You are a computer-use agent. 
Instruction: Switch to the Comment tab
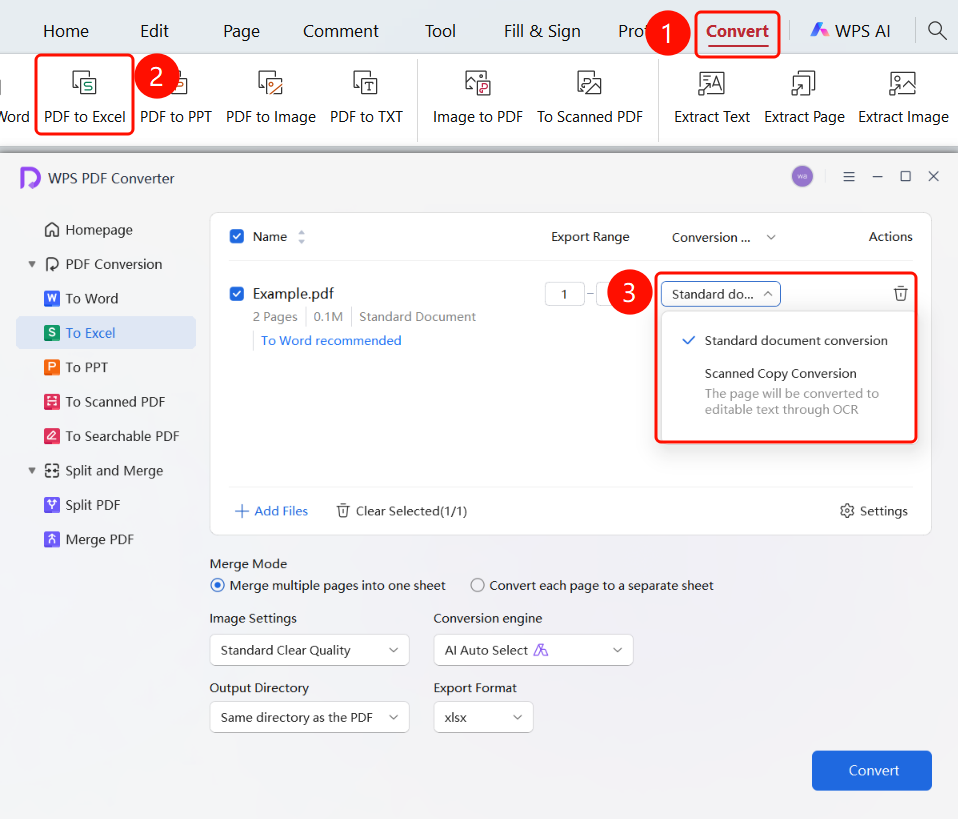point(341,31)
